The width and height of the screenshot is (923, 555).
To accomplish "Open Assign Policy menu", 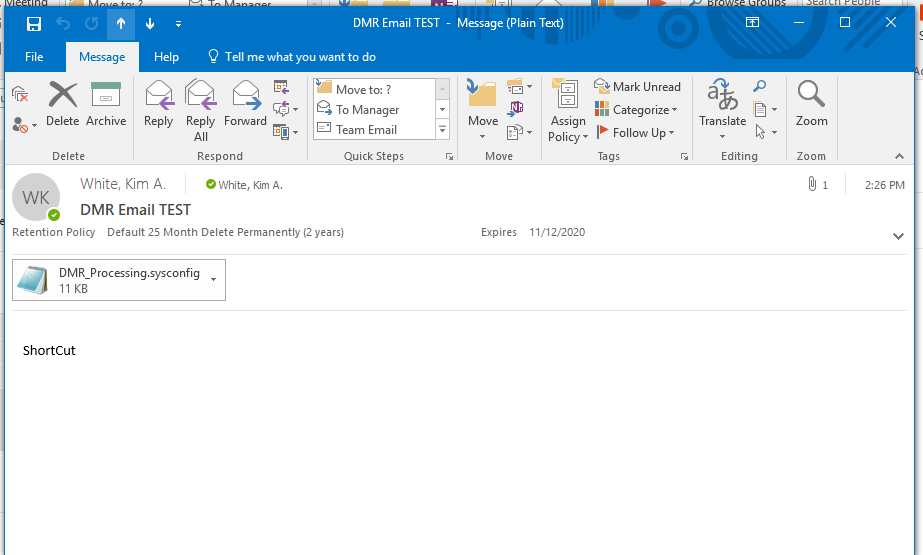I will [x=567, y=111].
